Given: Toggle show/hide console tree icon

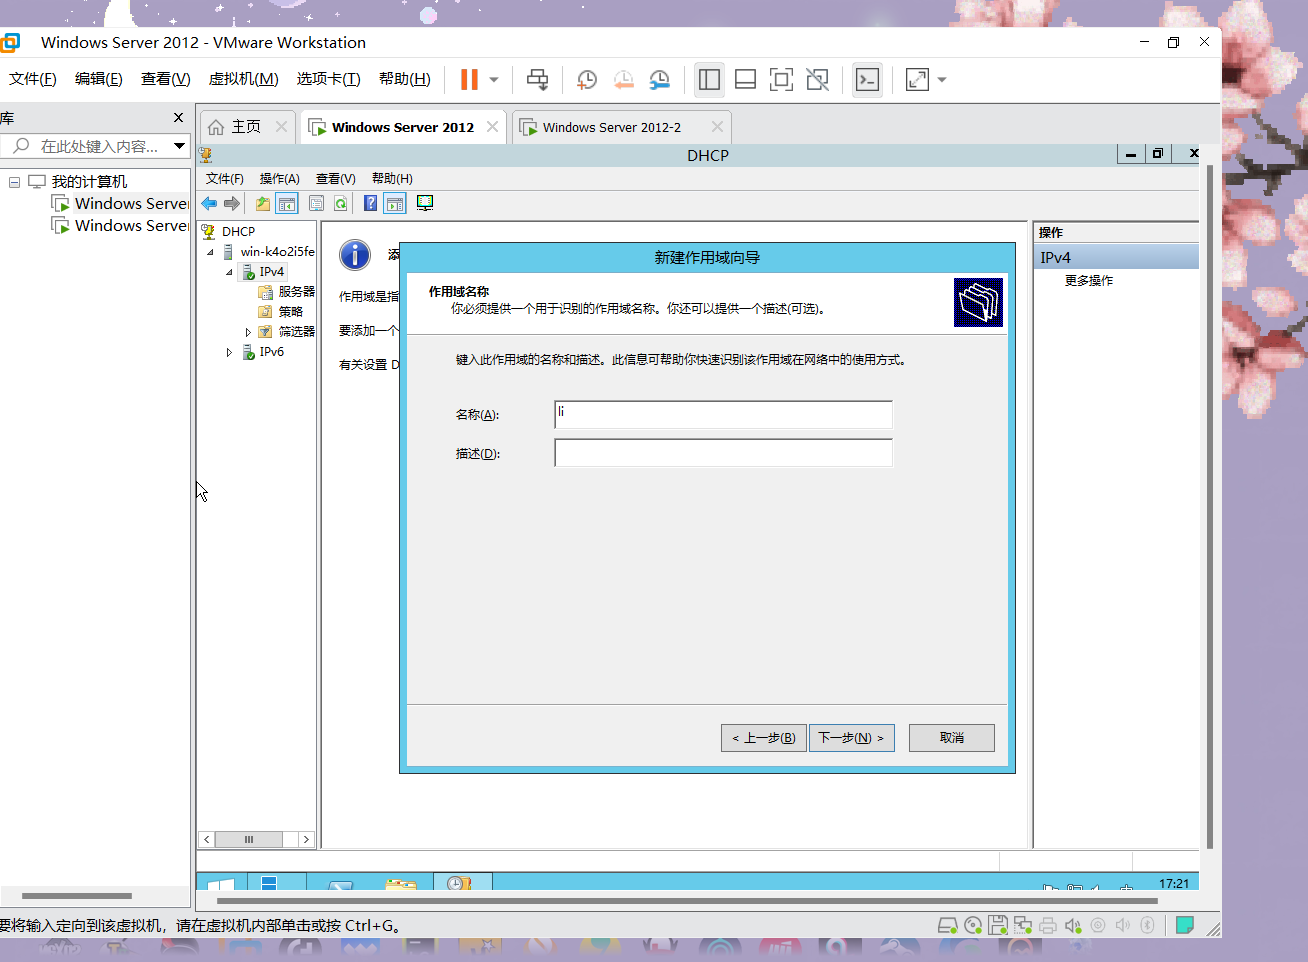Looking at the screenshot, I should [287, 204].
